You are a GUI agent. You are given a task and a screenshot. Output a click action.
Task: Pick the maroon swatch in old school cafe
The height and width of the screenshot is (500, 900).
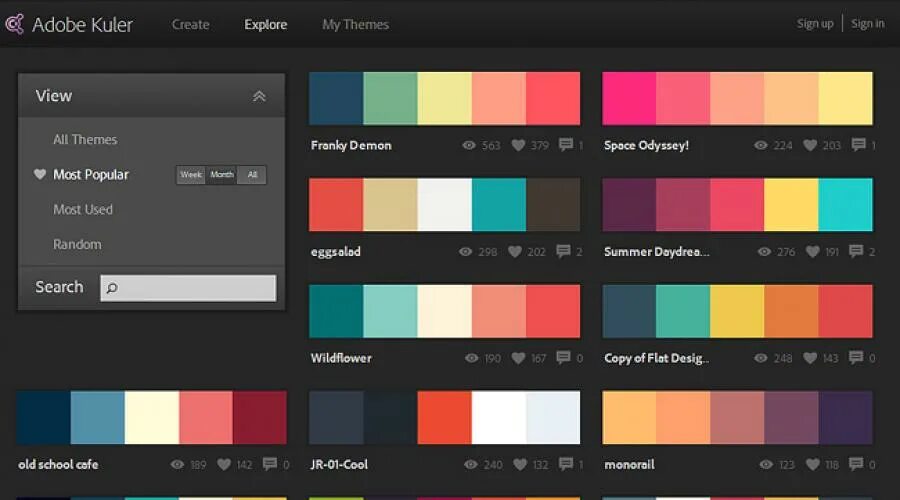click(260, 417)
